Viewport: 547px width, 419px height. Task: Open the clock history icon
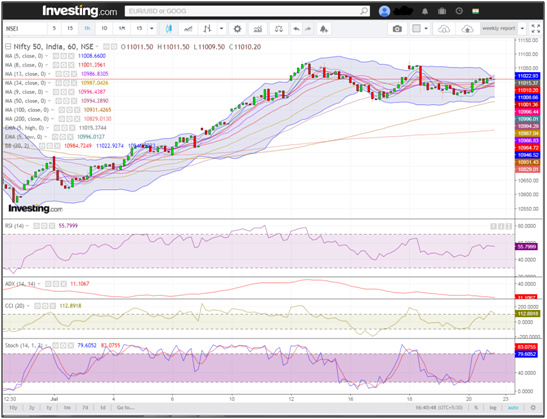(x=459, y=11)
